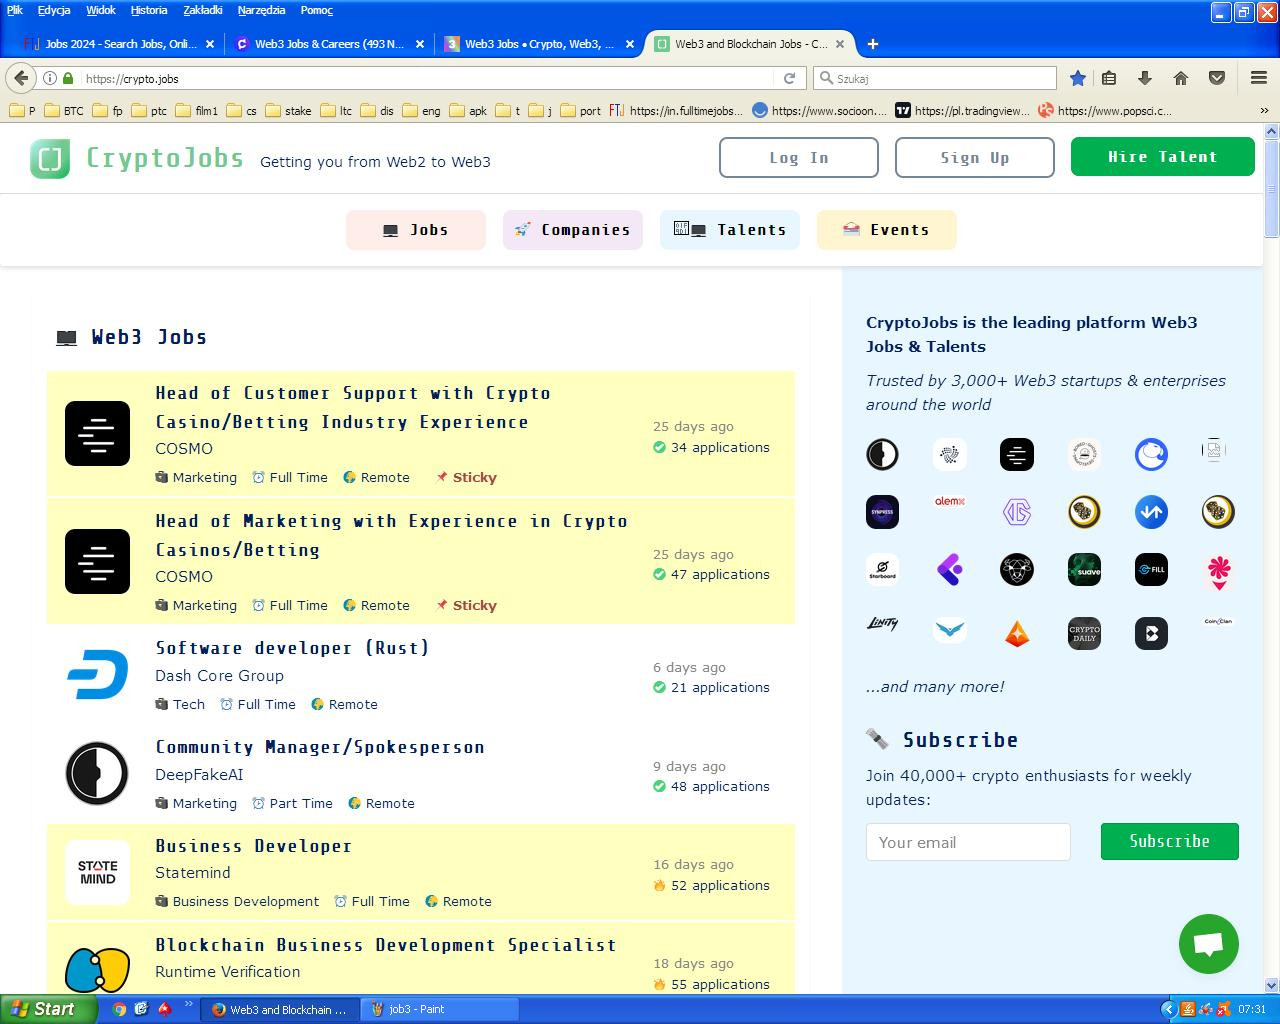Screen dimensions: 1280x1024
Task: Open the stake bookmarks folder
Action: click(288, 111)
